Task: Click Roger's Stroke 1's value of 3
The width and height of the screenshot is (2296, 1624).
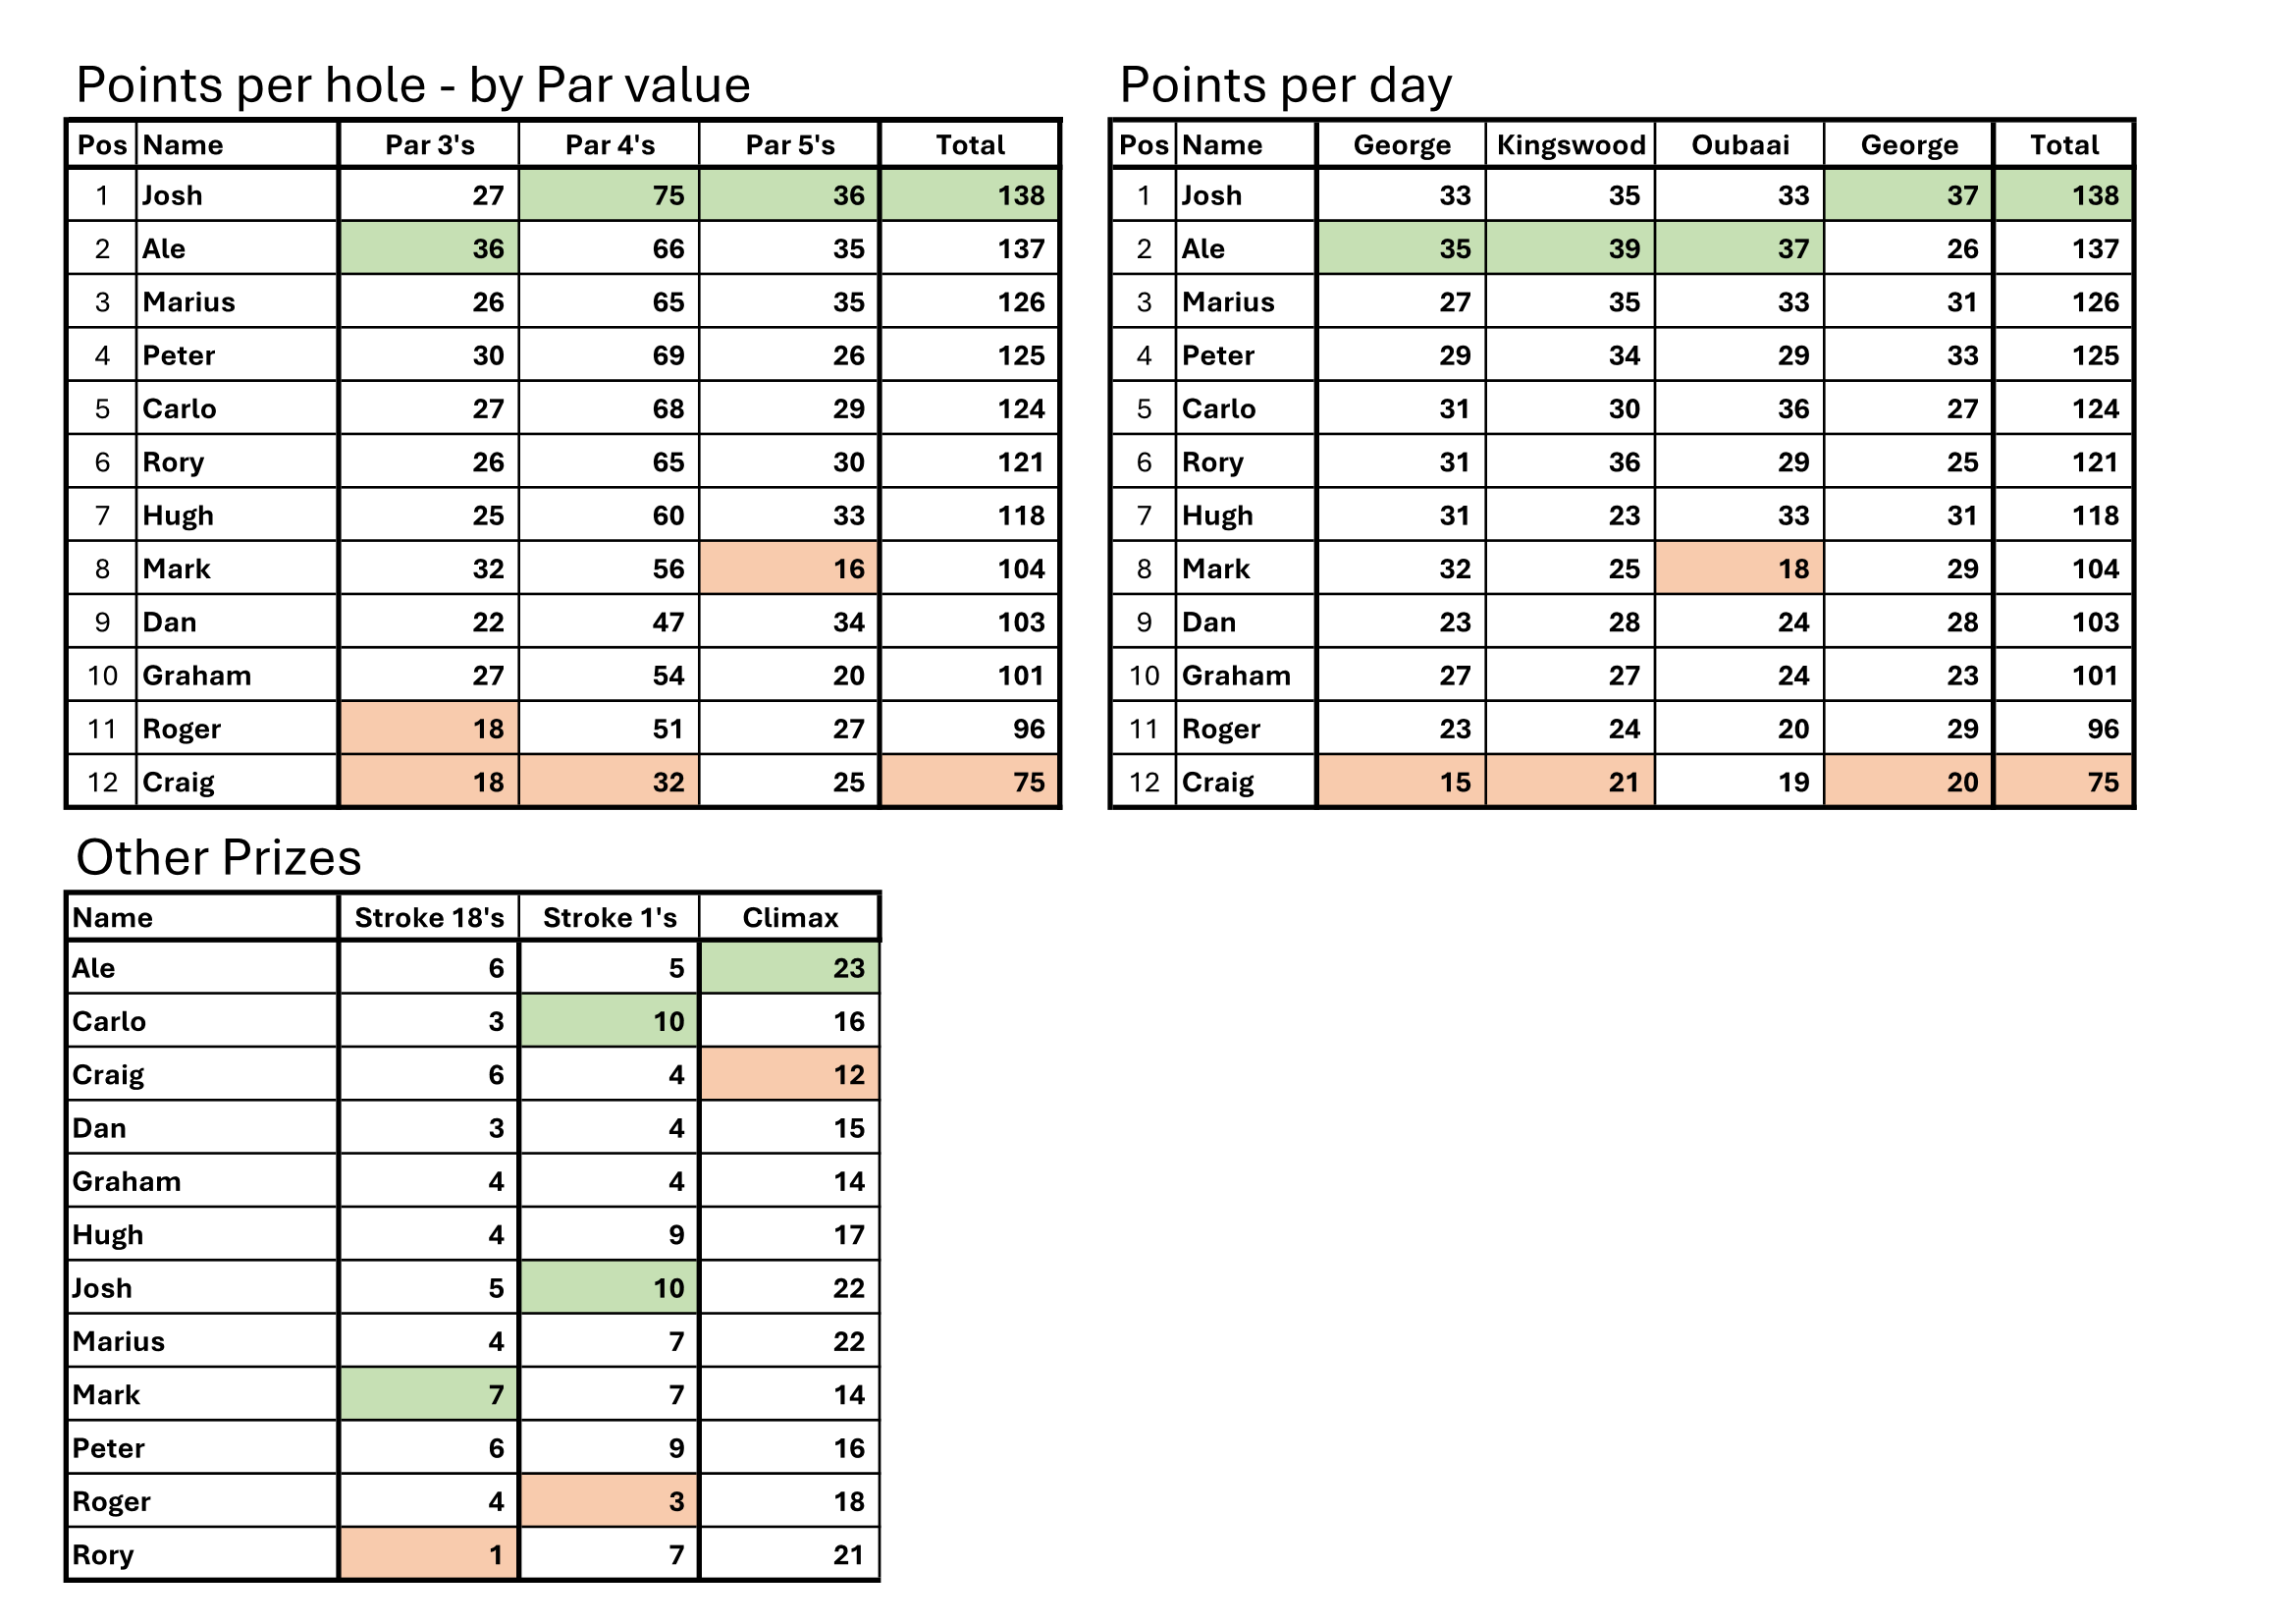Action: coord(609,1501)
